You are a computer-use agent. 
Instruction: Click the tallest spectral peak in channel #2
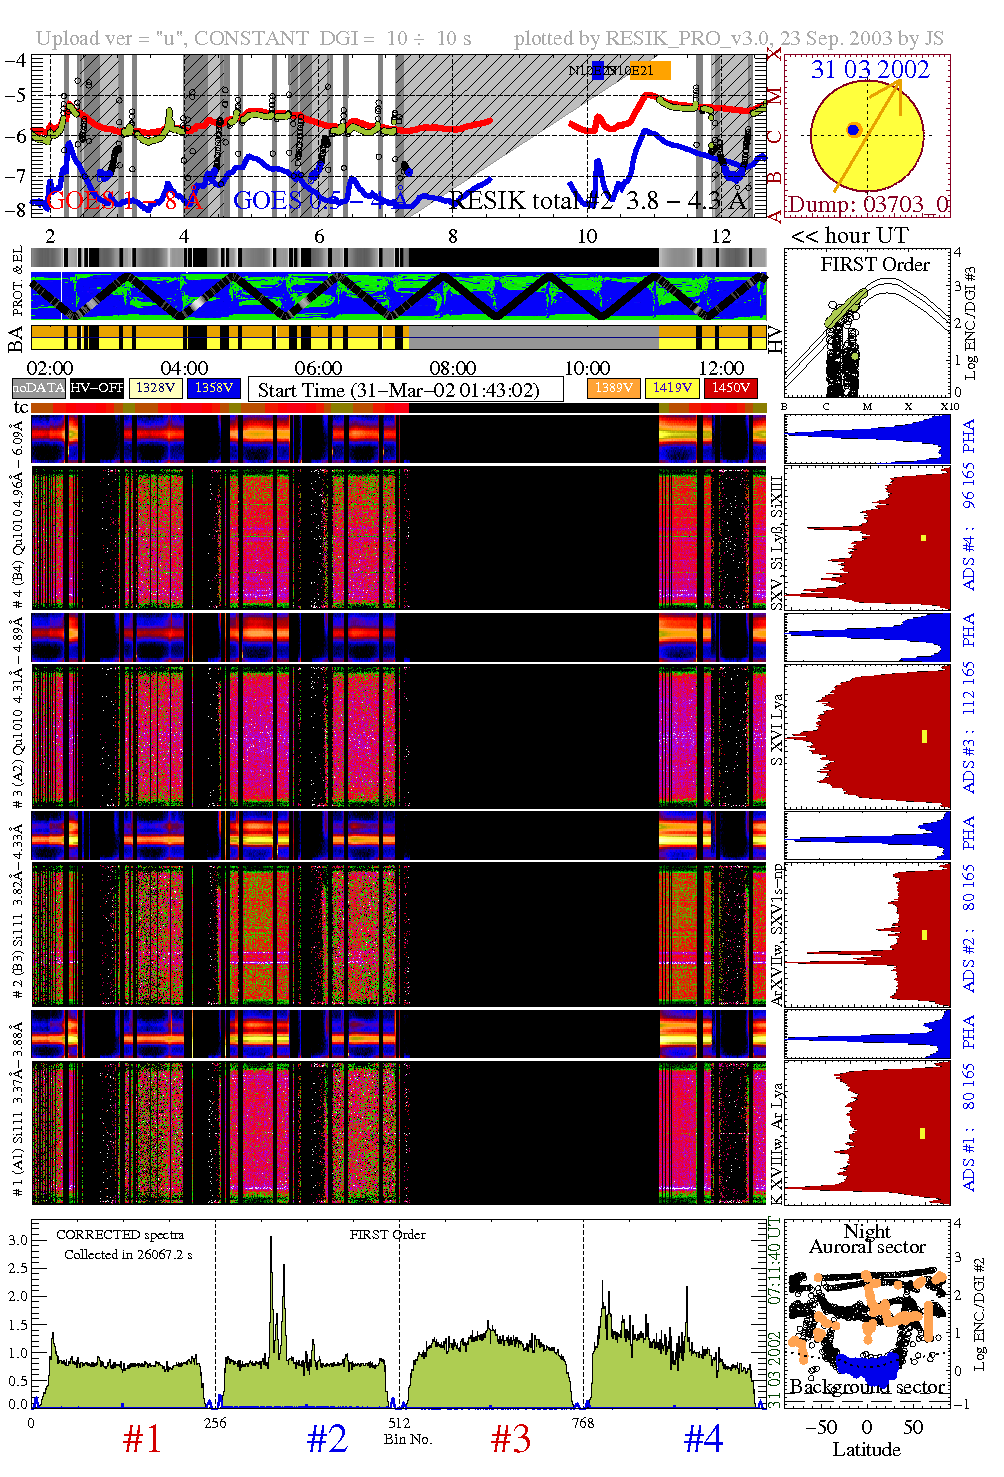(270, 1242)
